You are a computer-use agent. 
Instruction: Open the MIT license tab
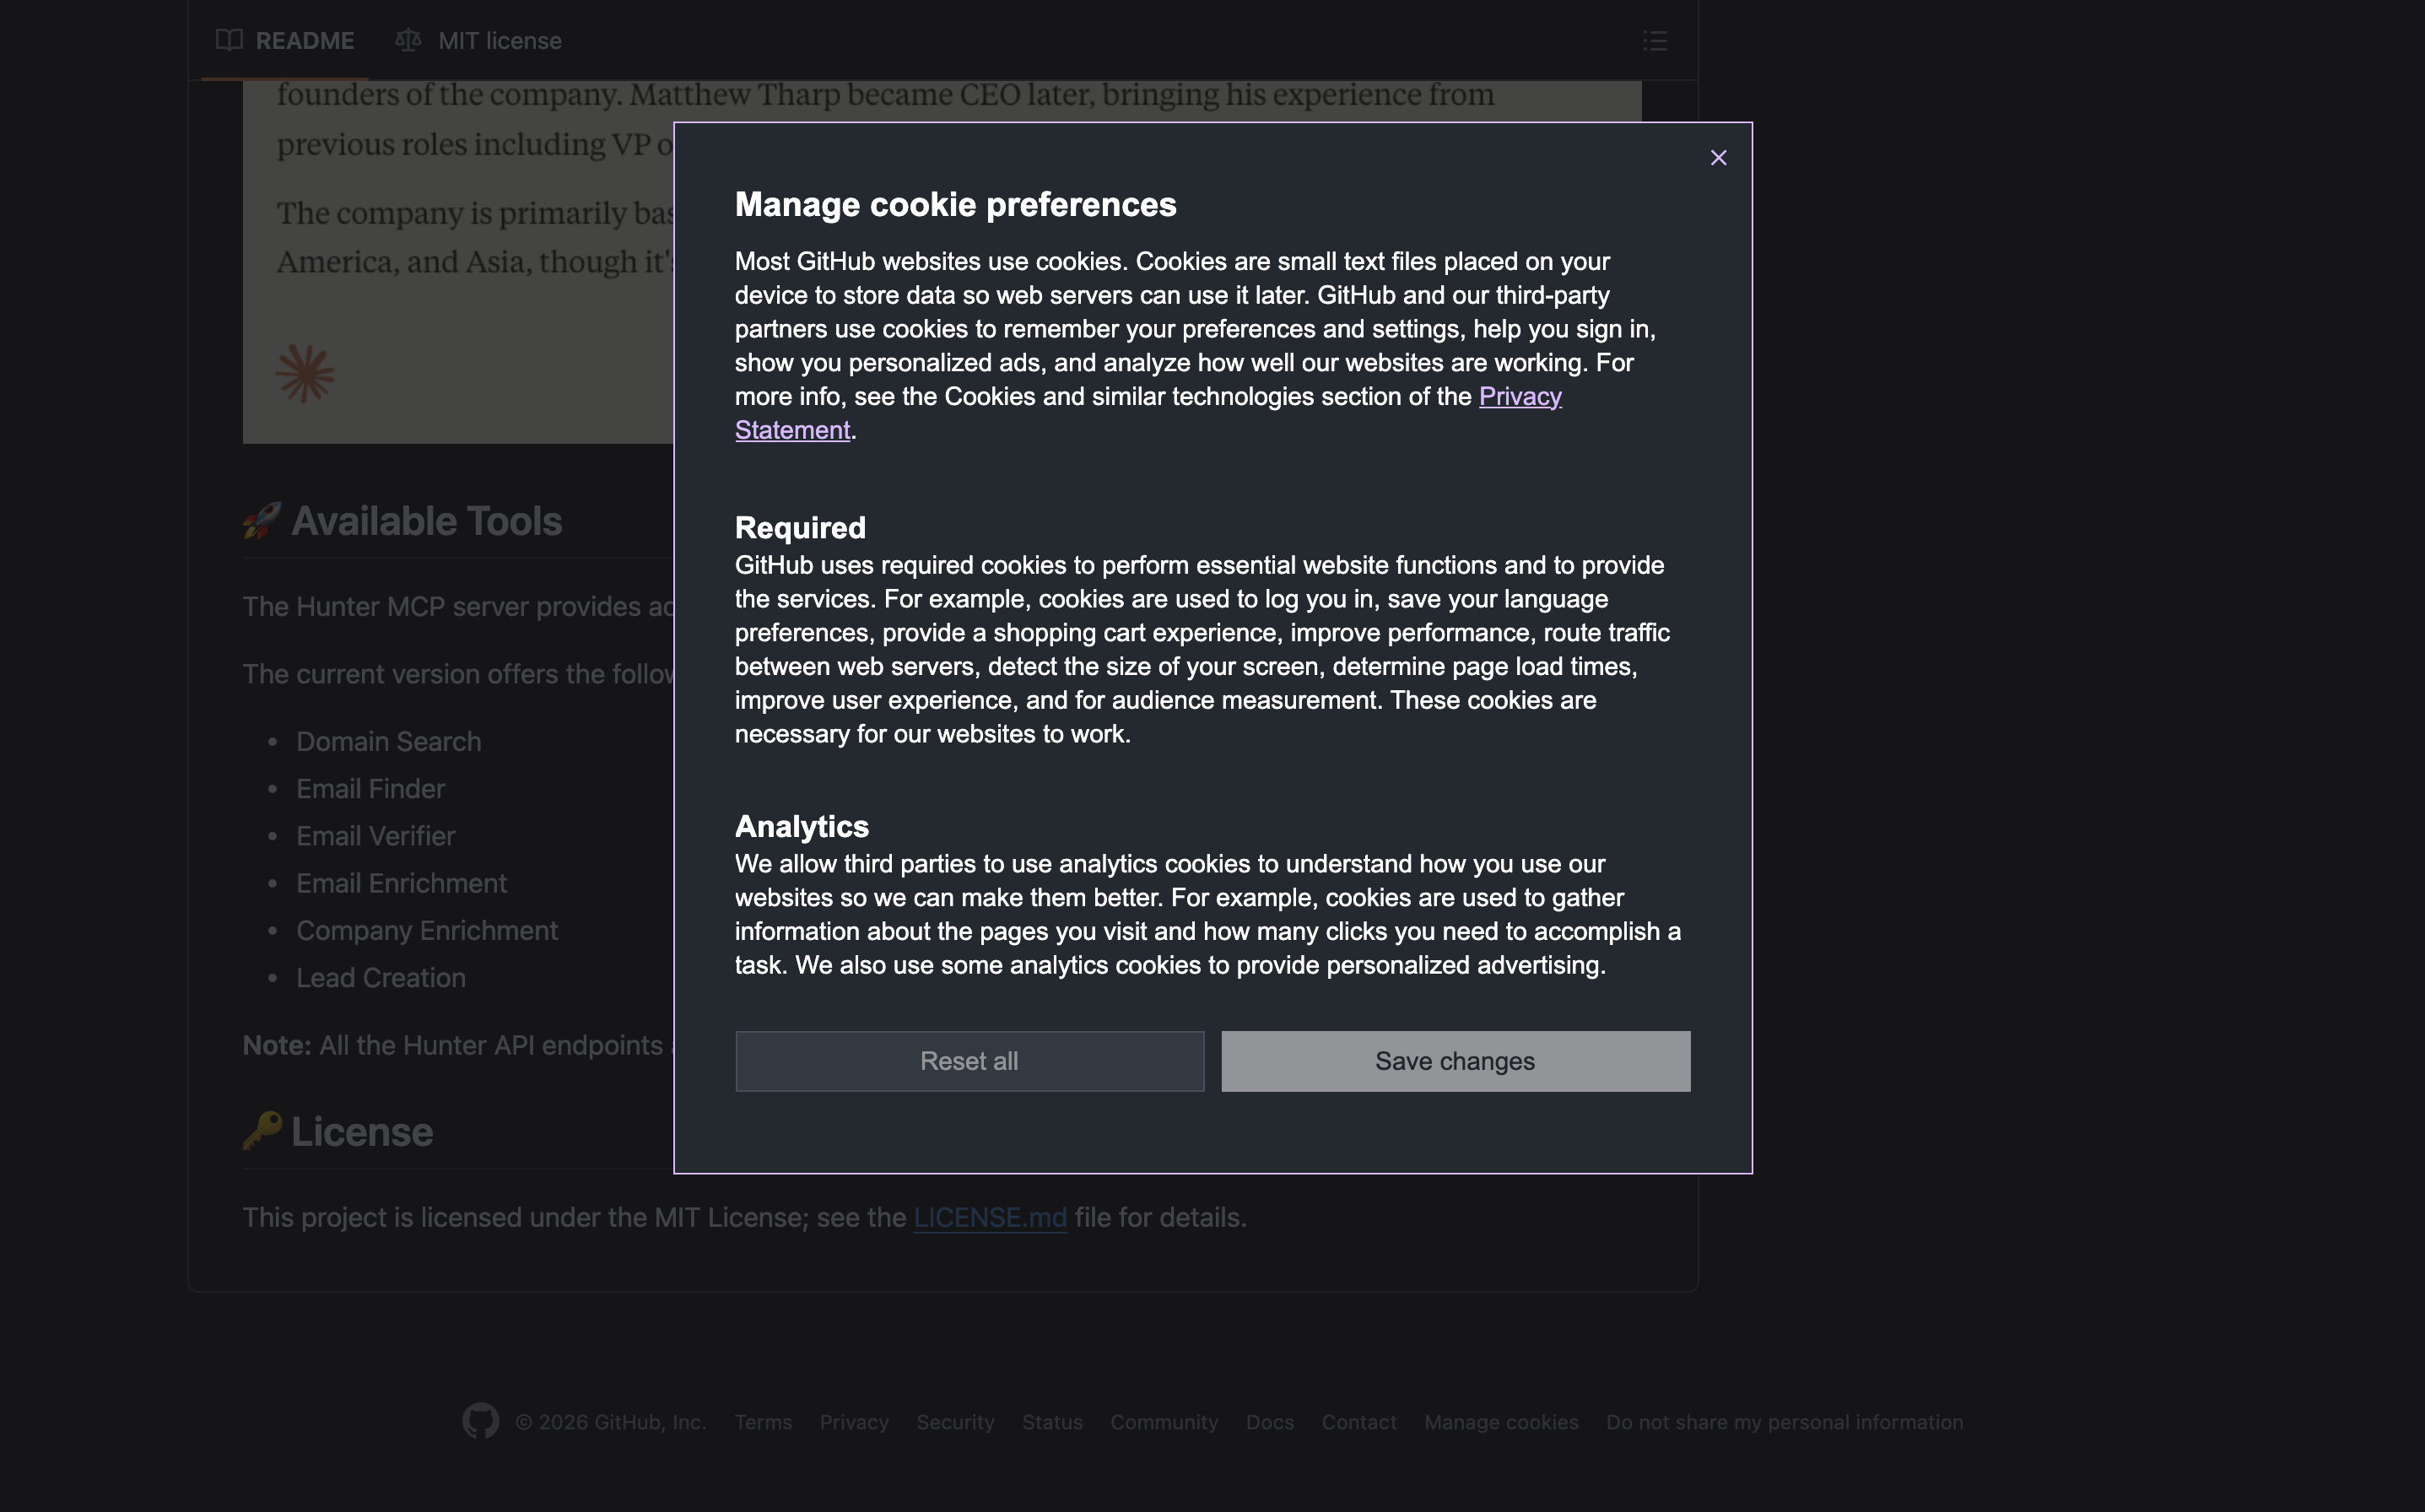(x=499, y=41)
